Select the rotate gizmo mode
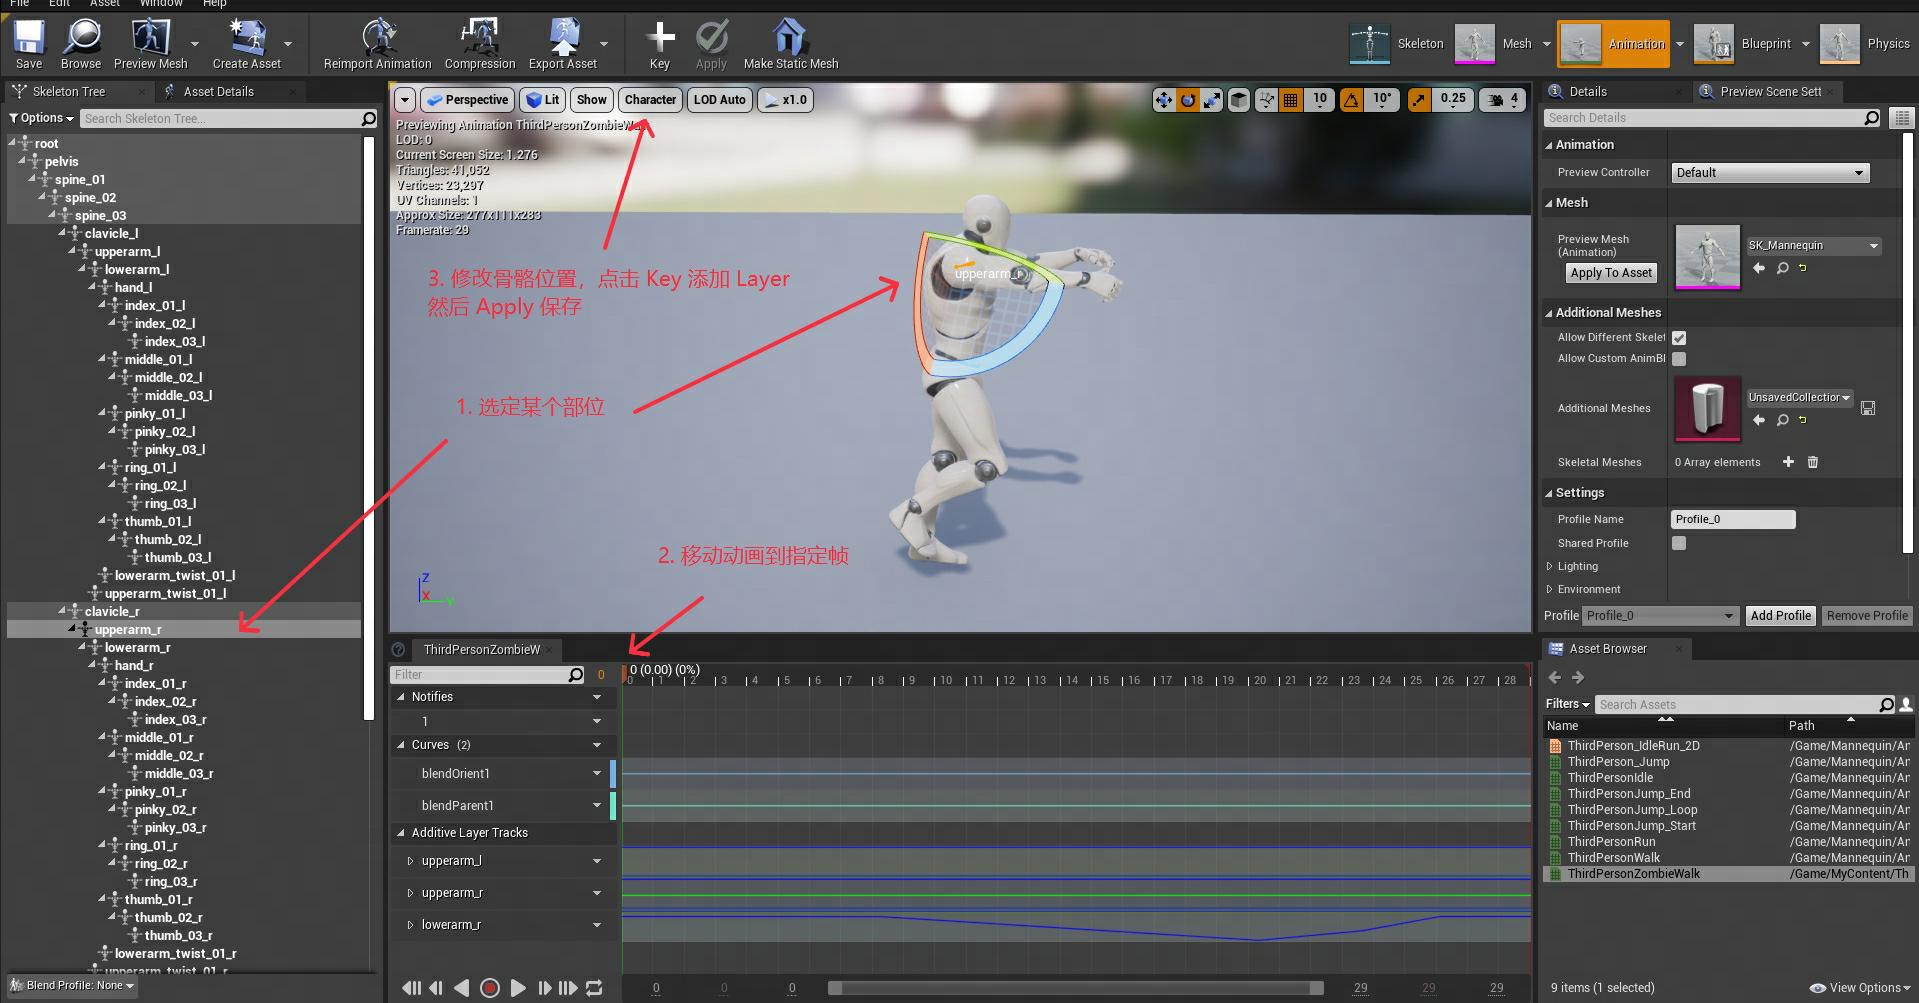The height and width of the screenshot is (1003, 1919). point(1188,100)
